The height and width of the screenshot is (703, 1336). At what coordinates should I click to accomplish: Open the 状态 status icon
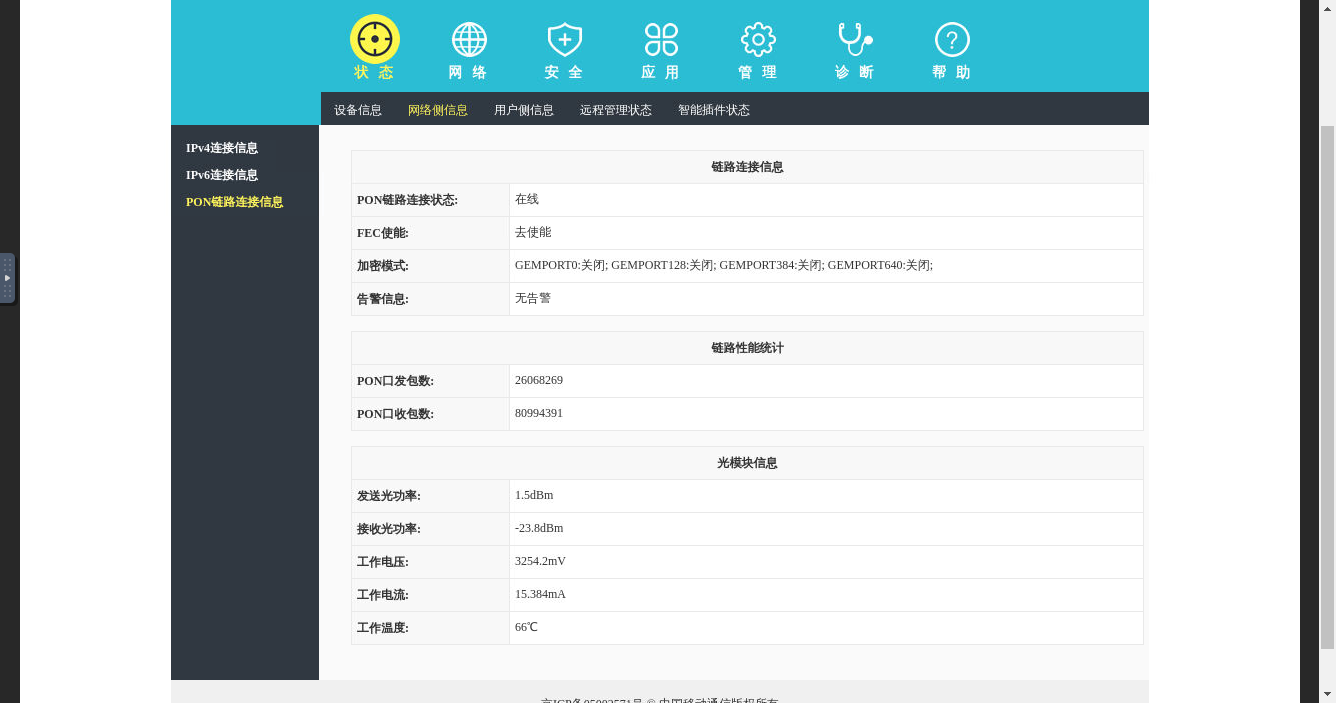click(375, 39)
